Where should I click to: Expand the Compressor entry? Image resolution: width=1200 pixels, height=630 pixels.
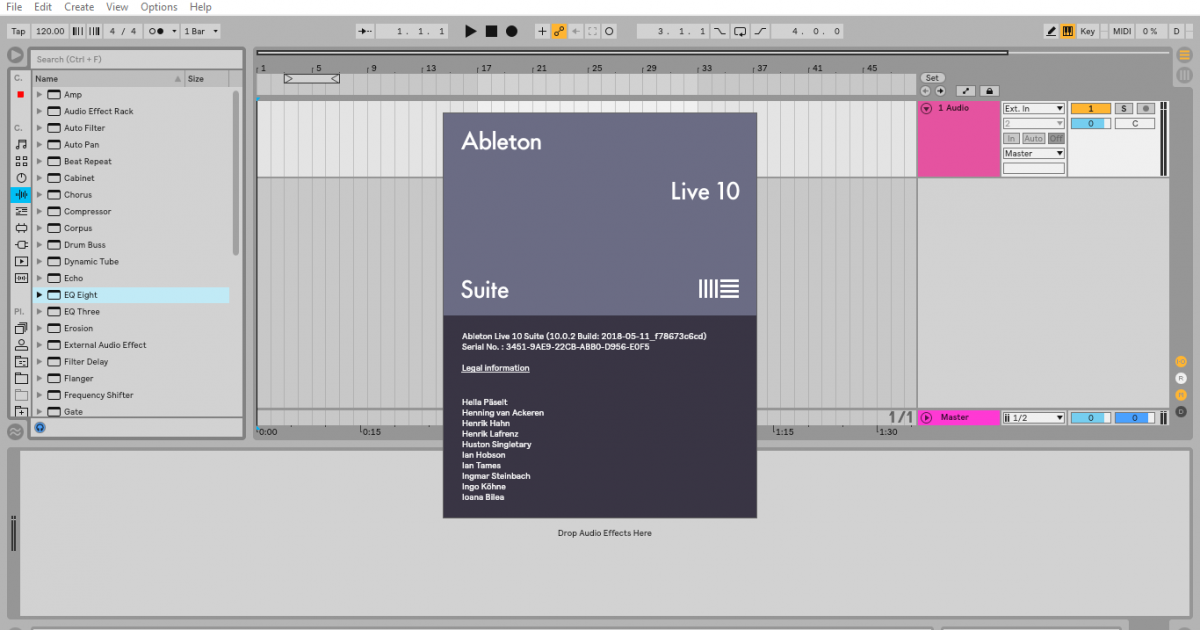[39, 211]
